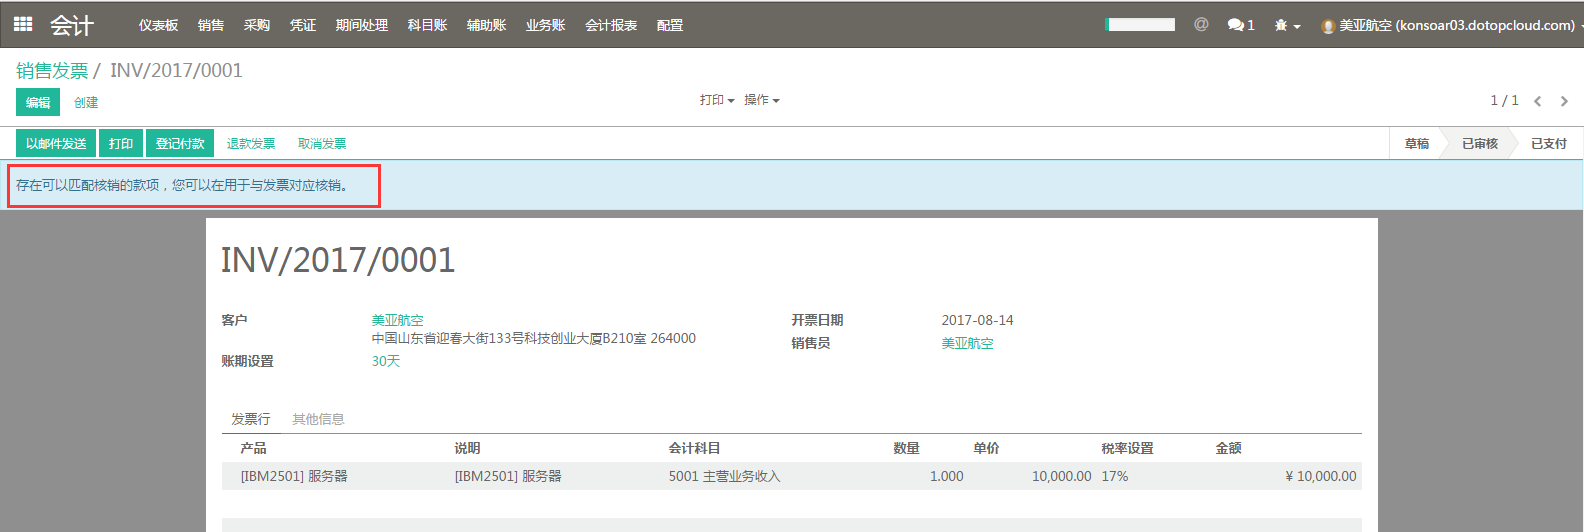The height and width of the screenshot is (532, 1584).
Task: Click the pager text 1 / 1
Action: (x=1504, y=100)
